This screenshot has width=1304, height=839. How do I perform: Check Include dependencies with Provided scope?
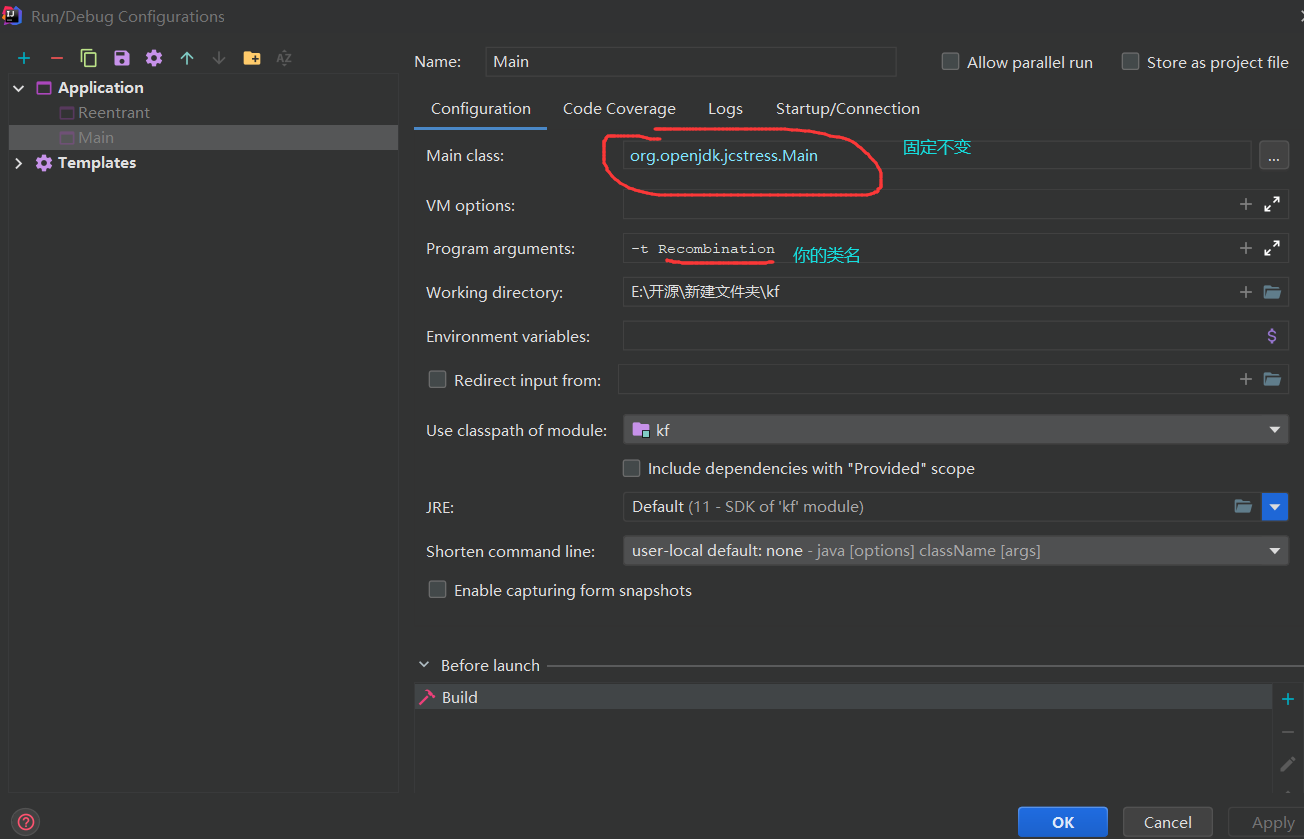click(x=631, y=467)
